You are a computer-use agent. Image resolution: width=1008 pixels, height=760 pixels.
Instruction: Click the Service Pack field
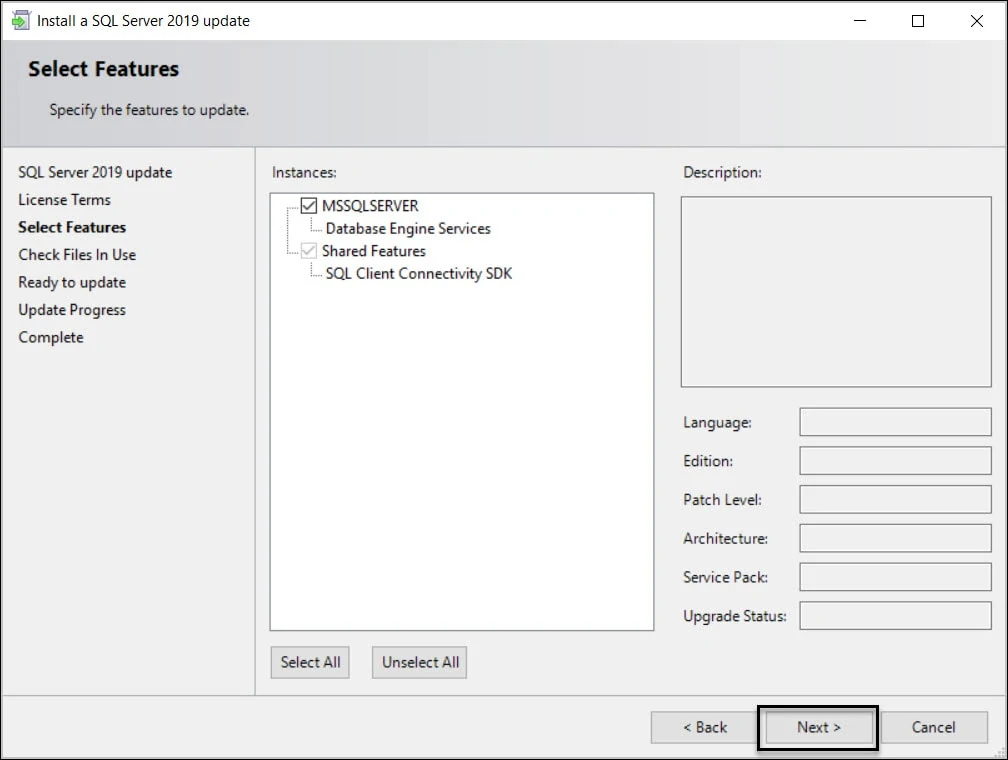tap(895, 577)
